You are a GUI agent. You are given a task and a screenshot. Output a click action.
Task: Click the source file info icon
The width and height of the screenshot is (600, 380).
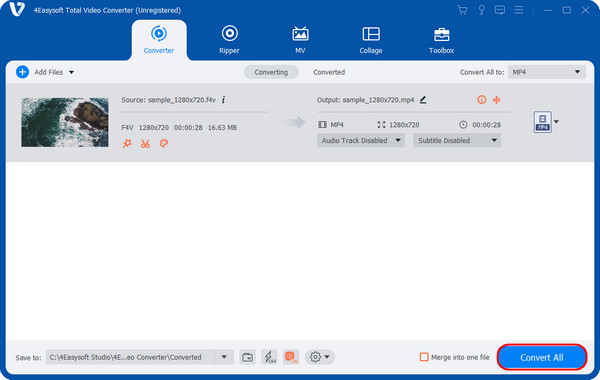click(223, 100)
